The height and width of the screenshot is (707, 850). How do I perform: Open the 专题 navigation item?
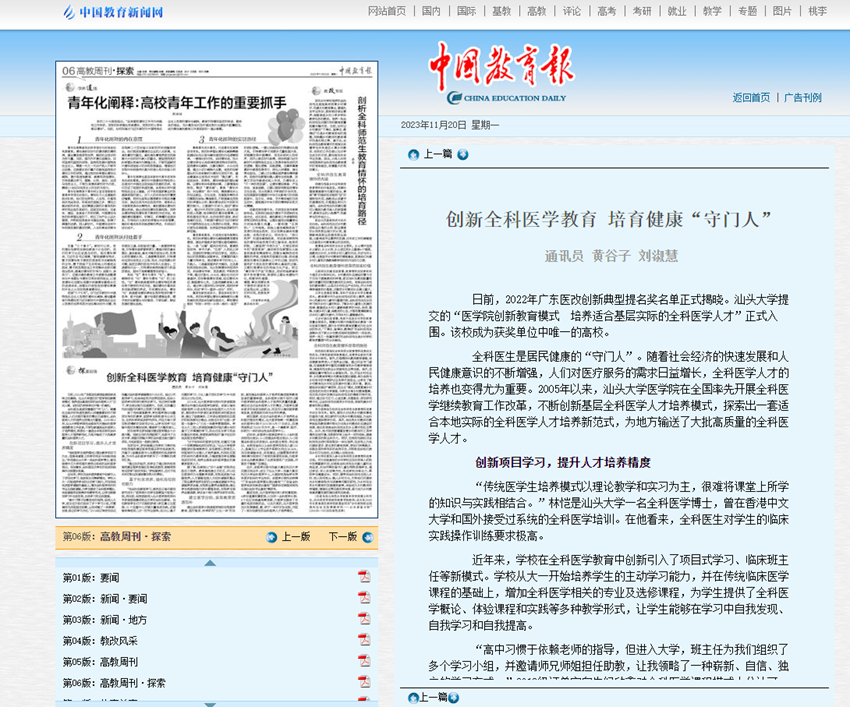pos(747,11)
